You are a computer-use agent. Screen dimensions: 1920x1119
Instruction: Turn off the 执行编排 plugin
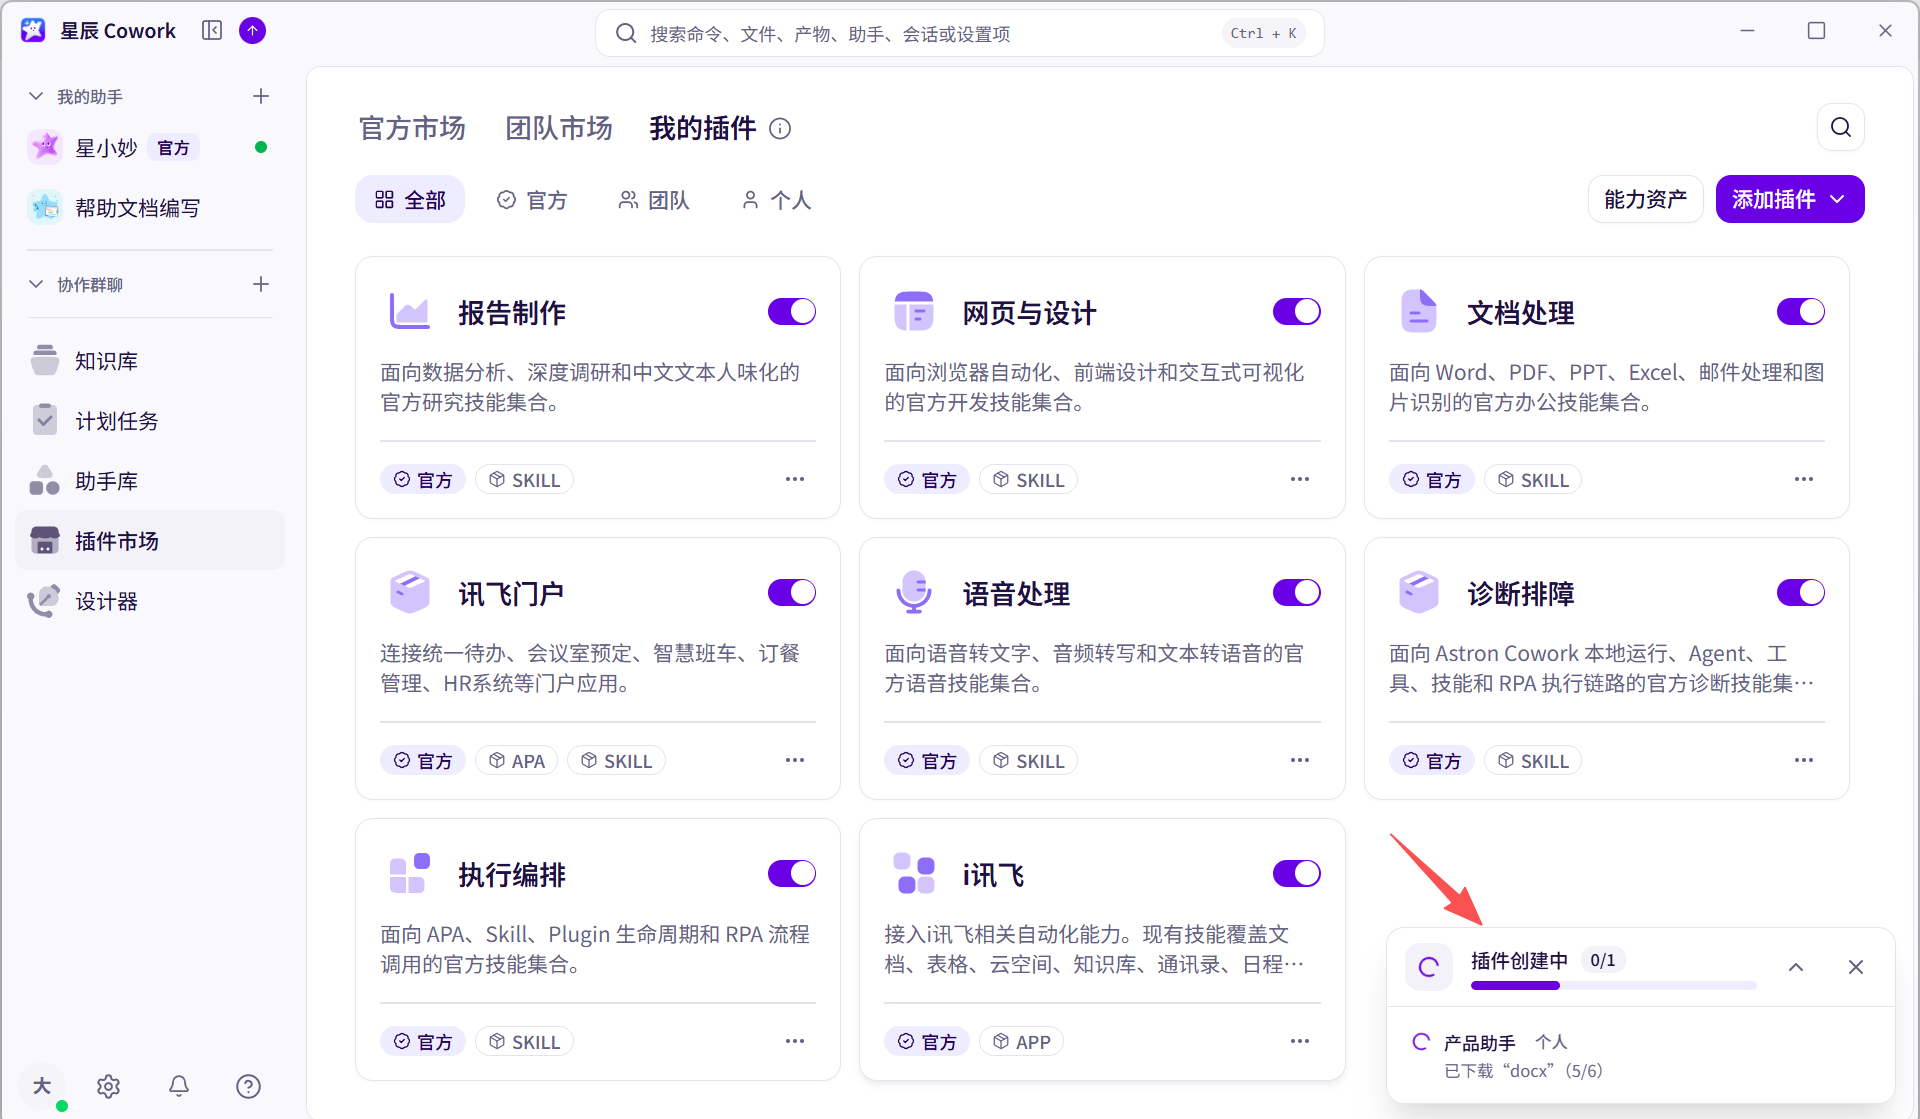[792, 874]
